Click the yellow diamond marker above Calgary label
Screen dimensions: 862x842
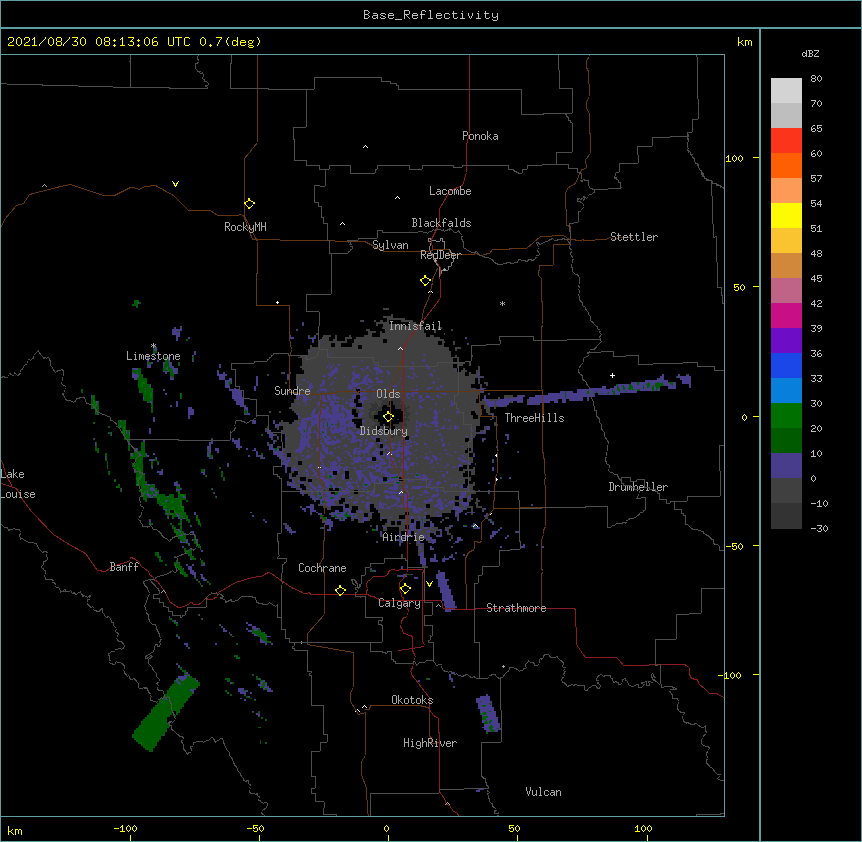pos(405,589)
